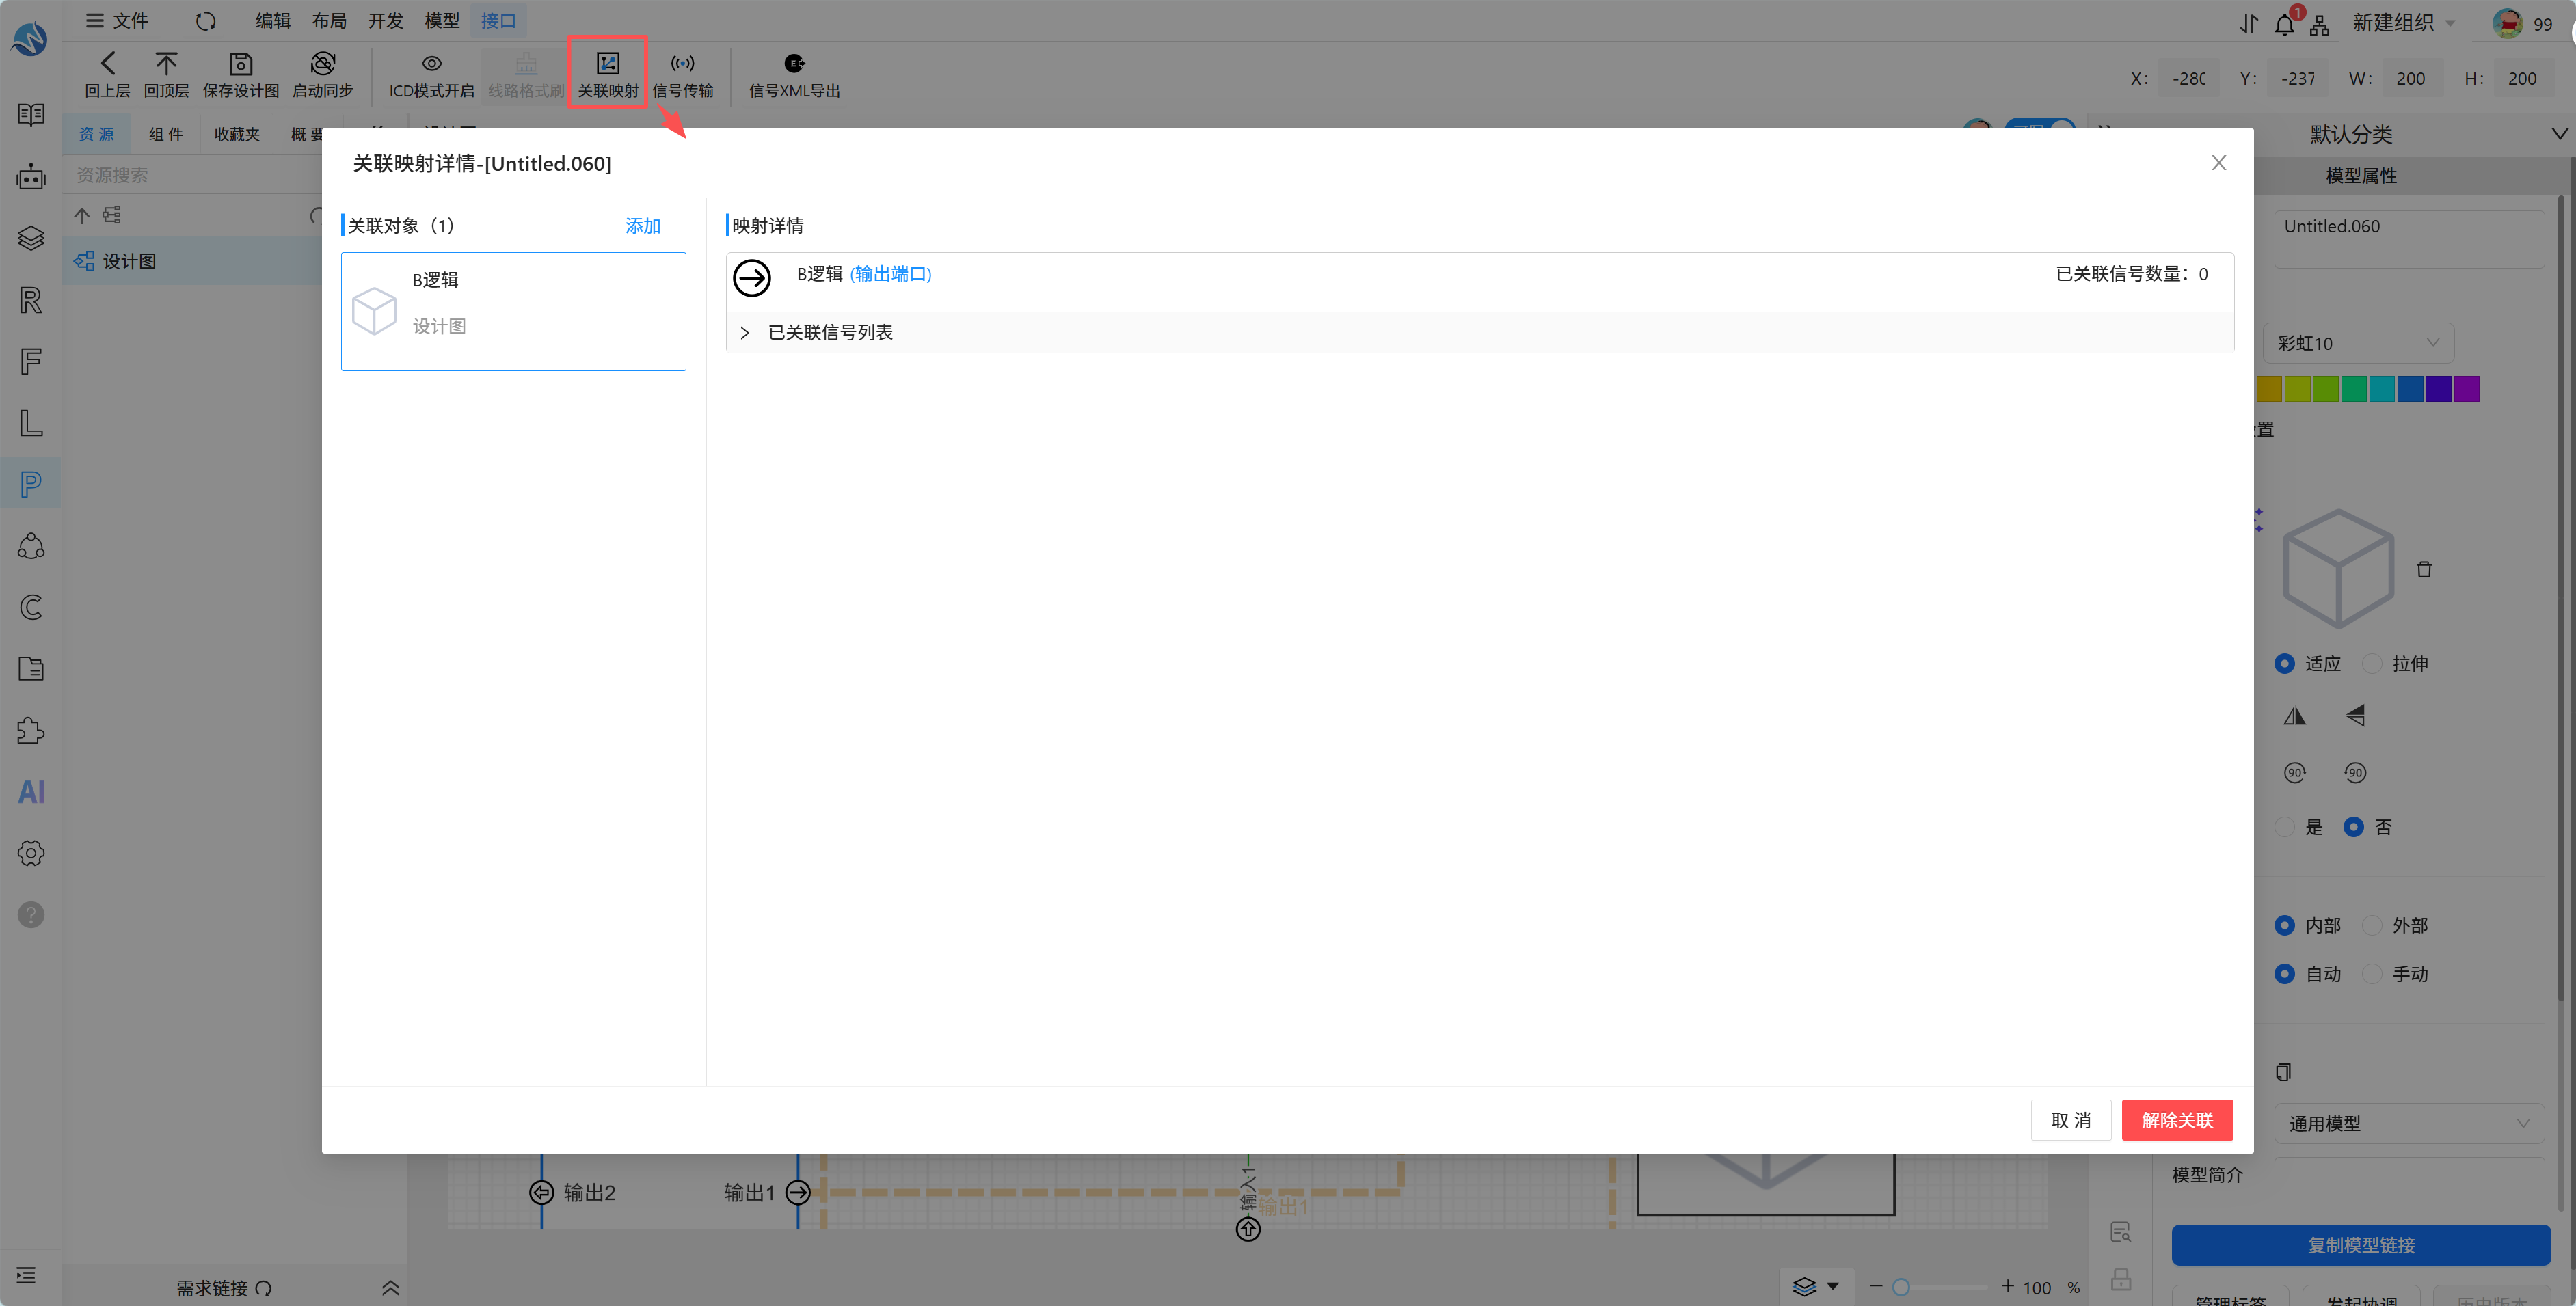Screen dimensions: 2576x1306
Task: Save the design with 保存设计图
Action: pos(241,74)
